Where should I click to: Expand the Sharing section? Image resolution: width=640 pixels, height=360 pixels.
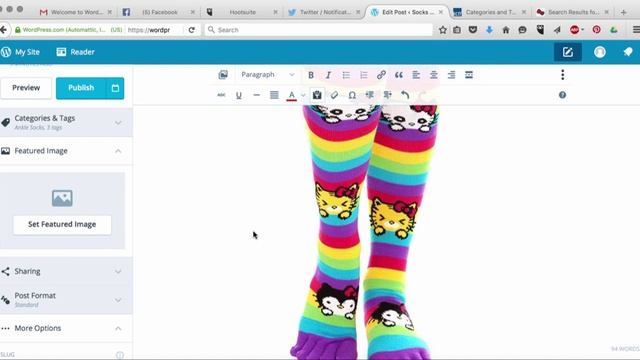tap(66, 271)
